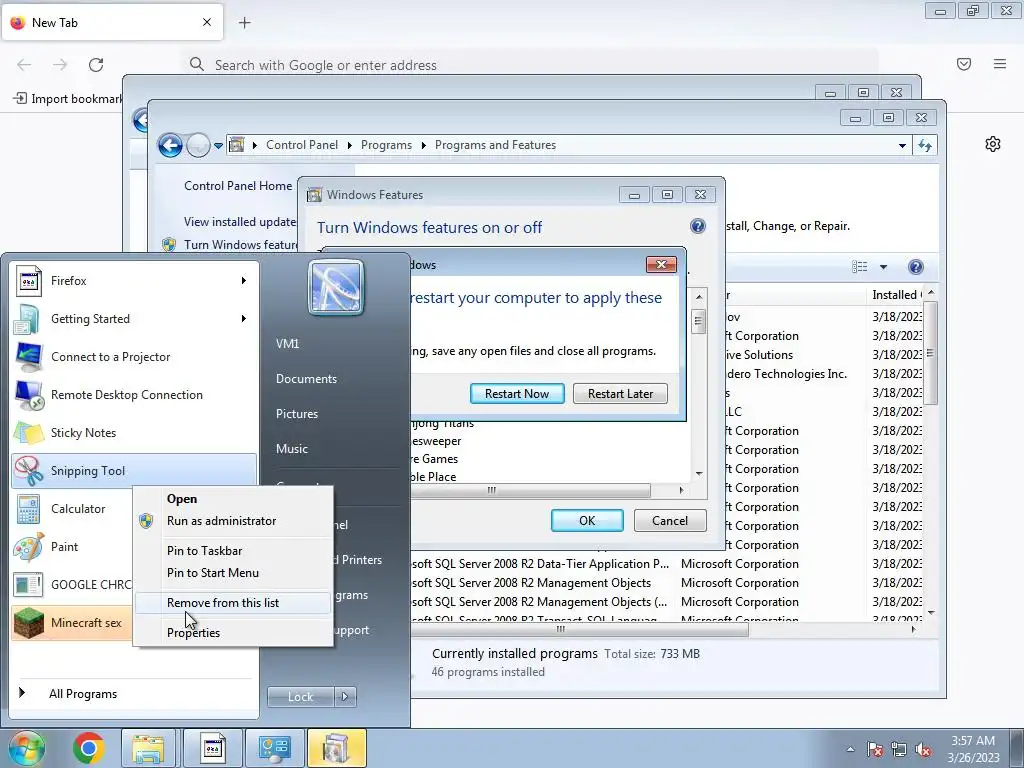Click Import bookmarks in Firefox toolbar
This screenshot has width=1024, height=768.
pos(68,99)
